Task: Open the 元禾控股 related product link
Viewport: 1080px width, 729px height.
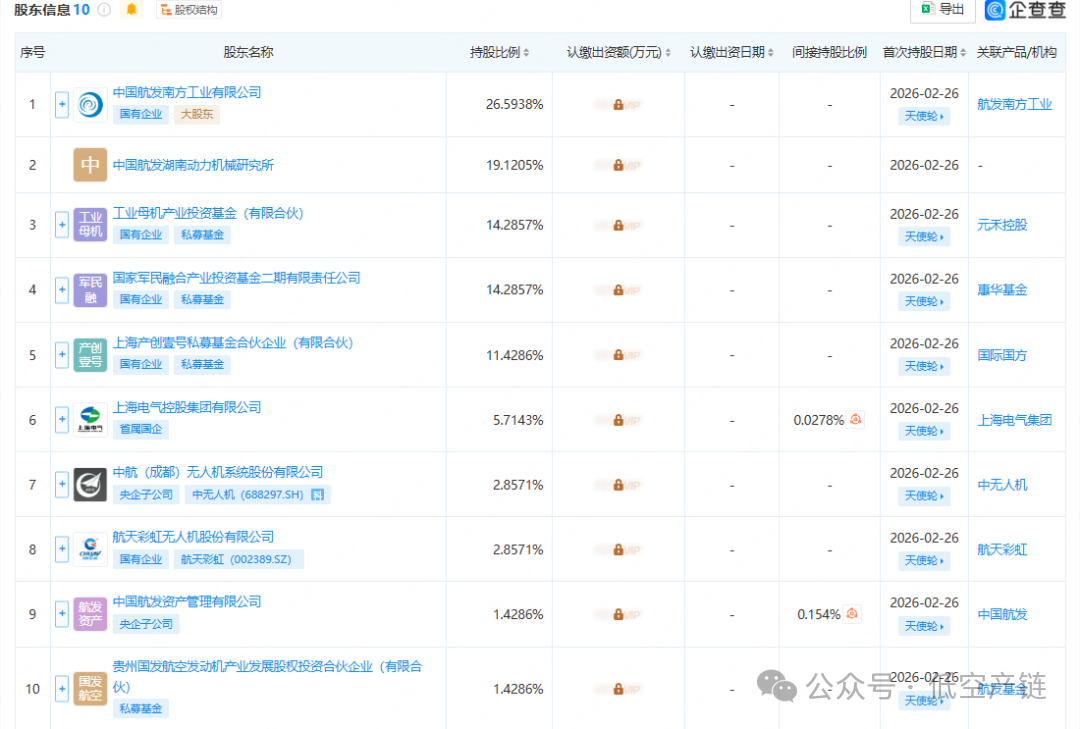Action: click(1001, 225)
